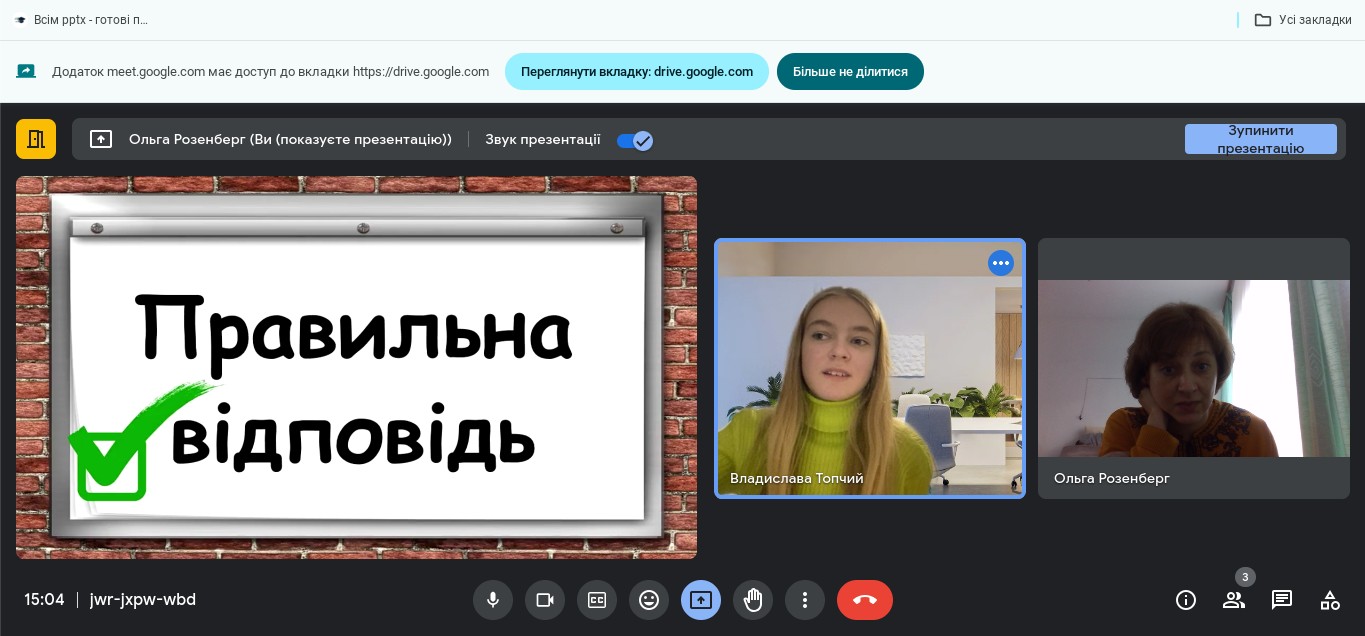
Task: Click Зупинити презентацію button
Action: click(1260, 139)
